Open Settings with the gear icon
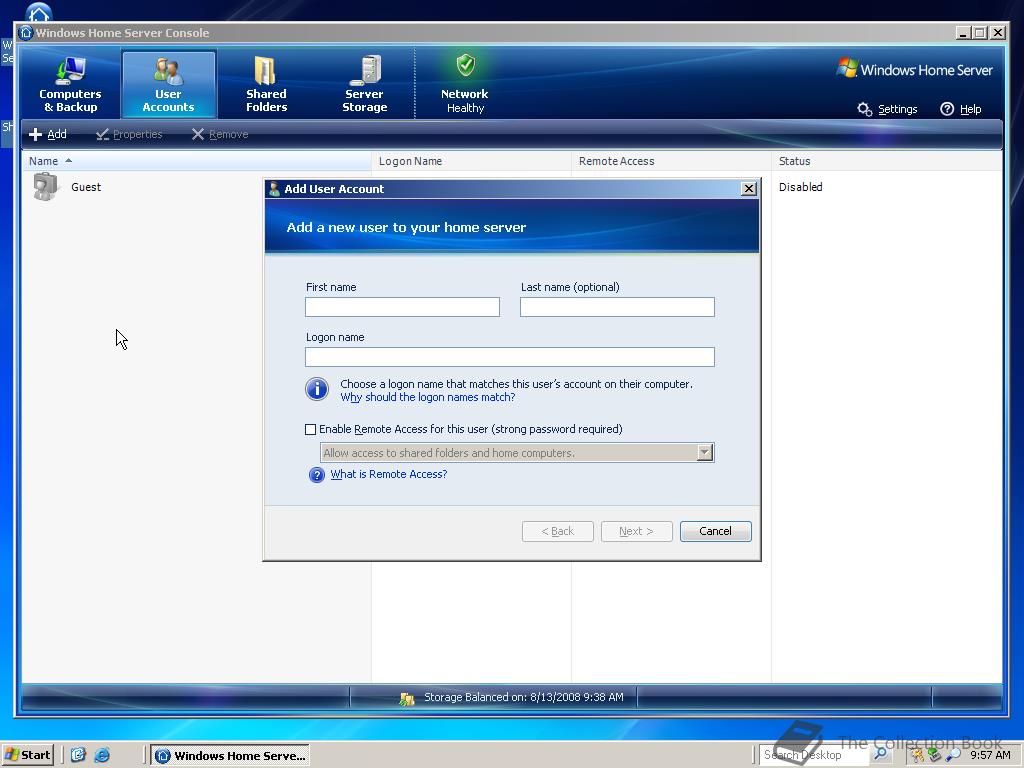The width and height of the screenshot is (1024, 768). point(888,109)
